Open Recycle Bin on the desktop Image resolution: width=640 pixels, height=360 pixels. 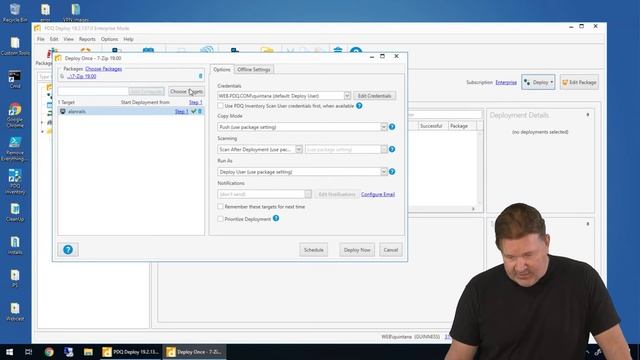click(15, 13)
